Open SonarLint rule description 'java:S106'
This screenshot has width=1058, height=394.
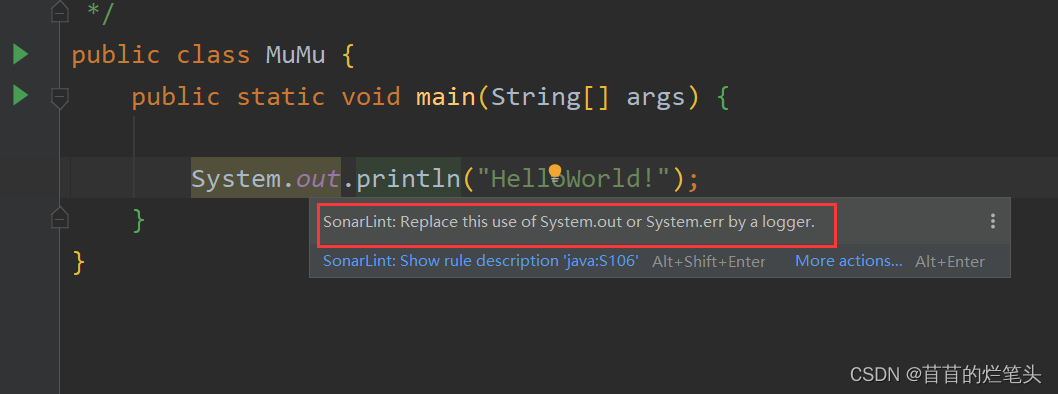(x=480, y=261)
